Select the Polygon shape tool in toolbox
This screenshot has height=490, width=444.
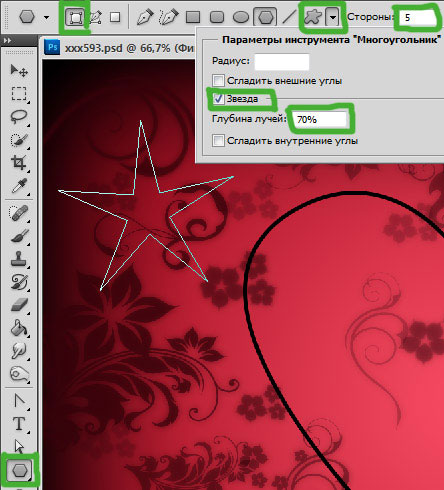20,470
